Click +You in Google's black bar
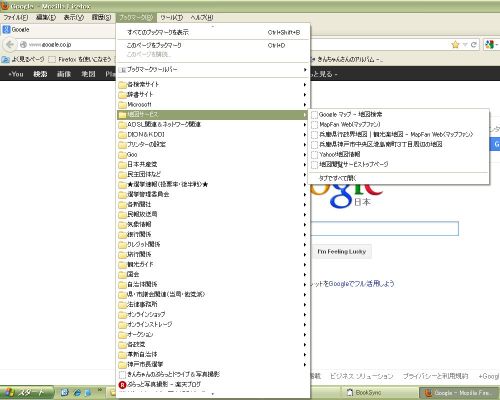Image resolution: width=500 pixels, height=400 pixels. coord(16,74)
